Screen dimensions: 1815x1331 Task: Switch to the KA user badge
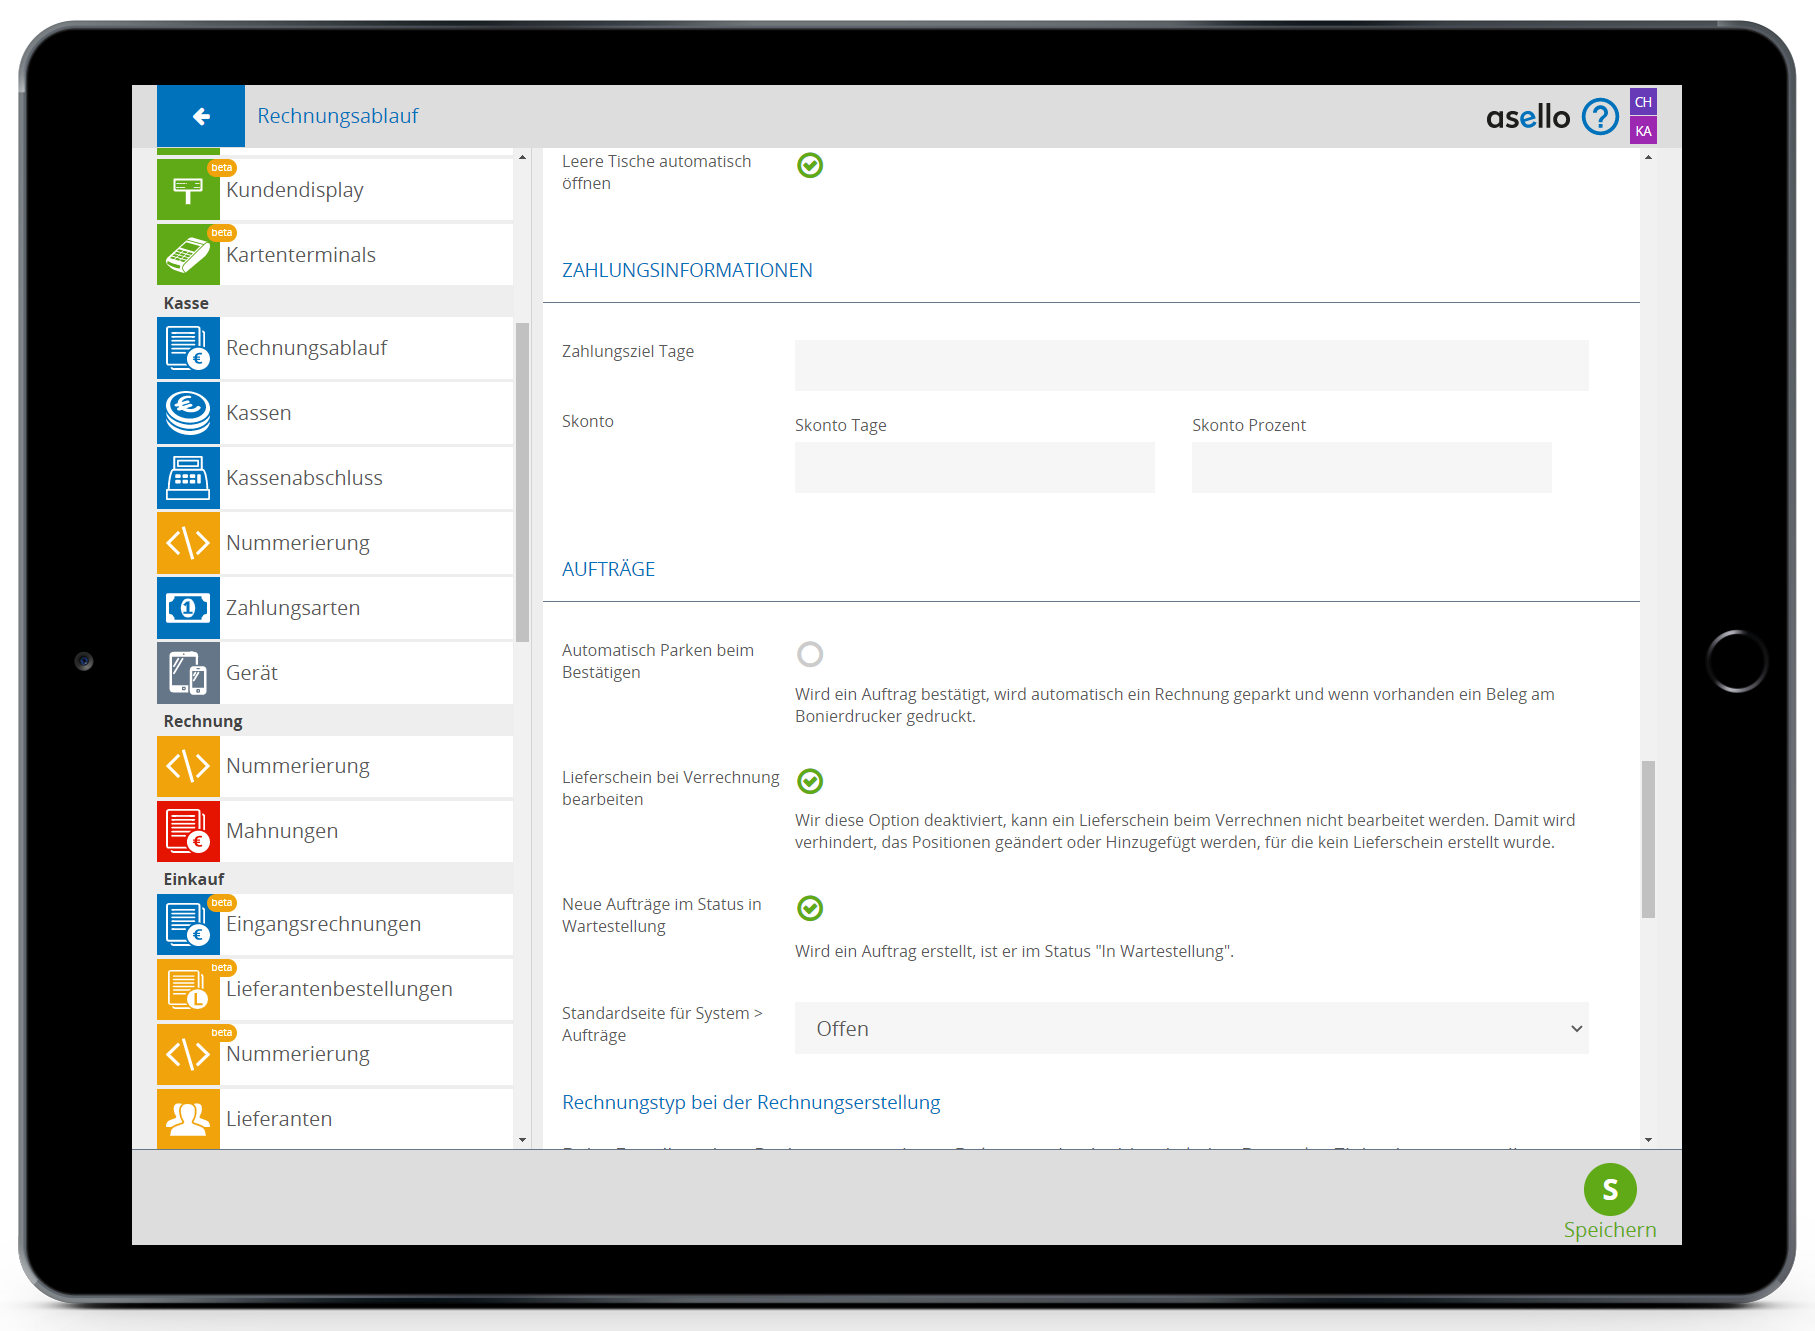pyautogui.click(x=1642, y=131)
